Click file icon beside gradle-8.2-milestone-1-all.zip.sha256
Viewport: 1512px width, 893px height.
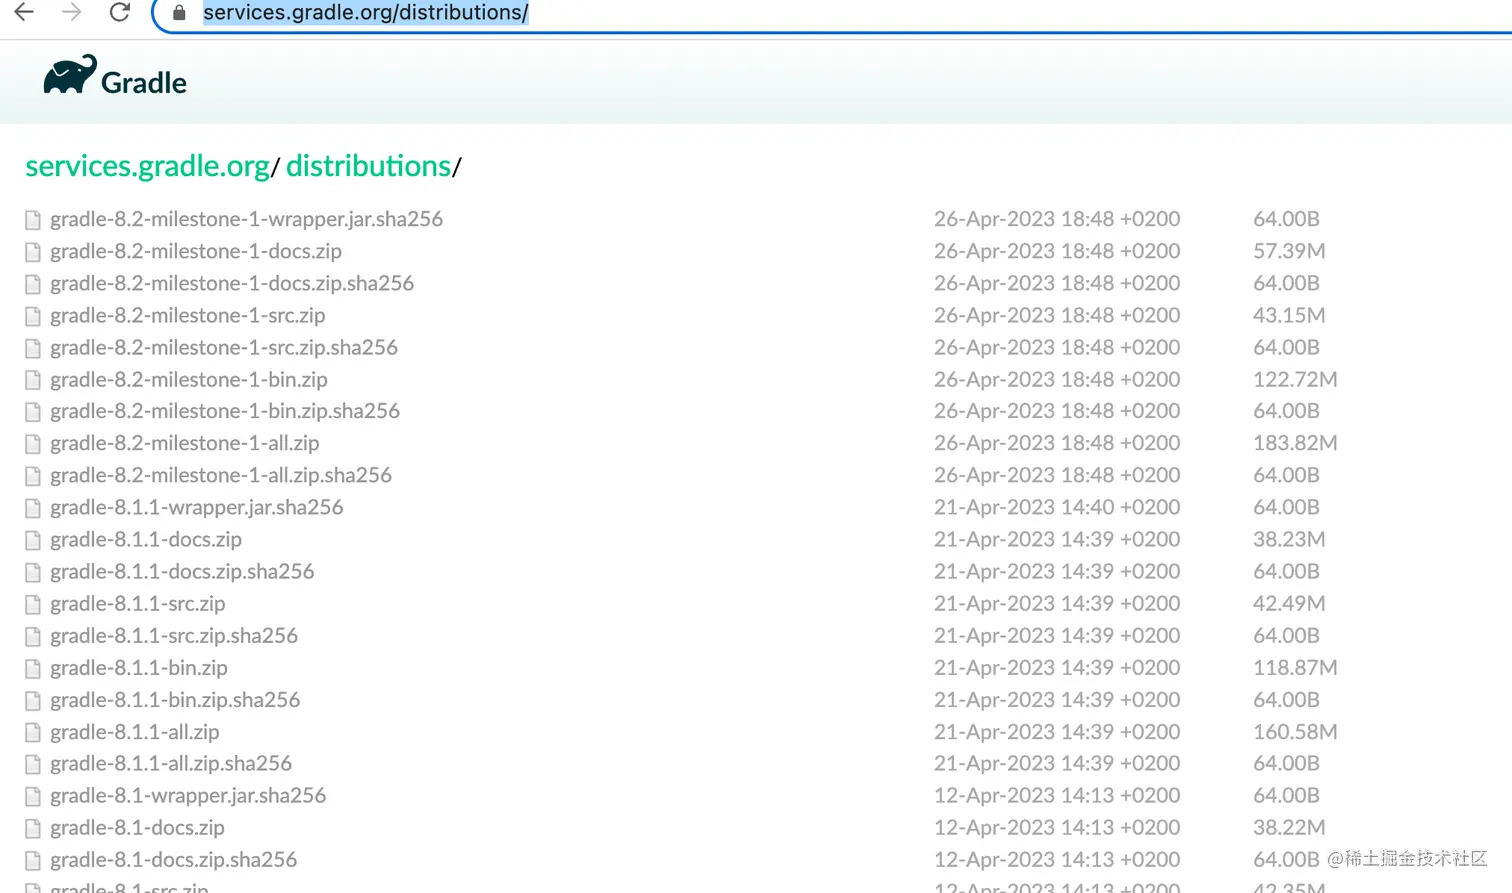tap(33, 476)
